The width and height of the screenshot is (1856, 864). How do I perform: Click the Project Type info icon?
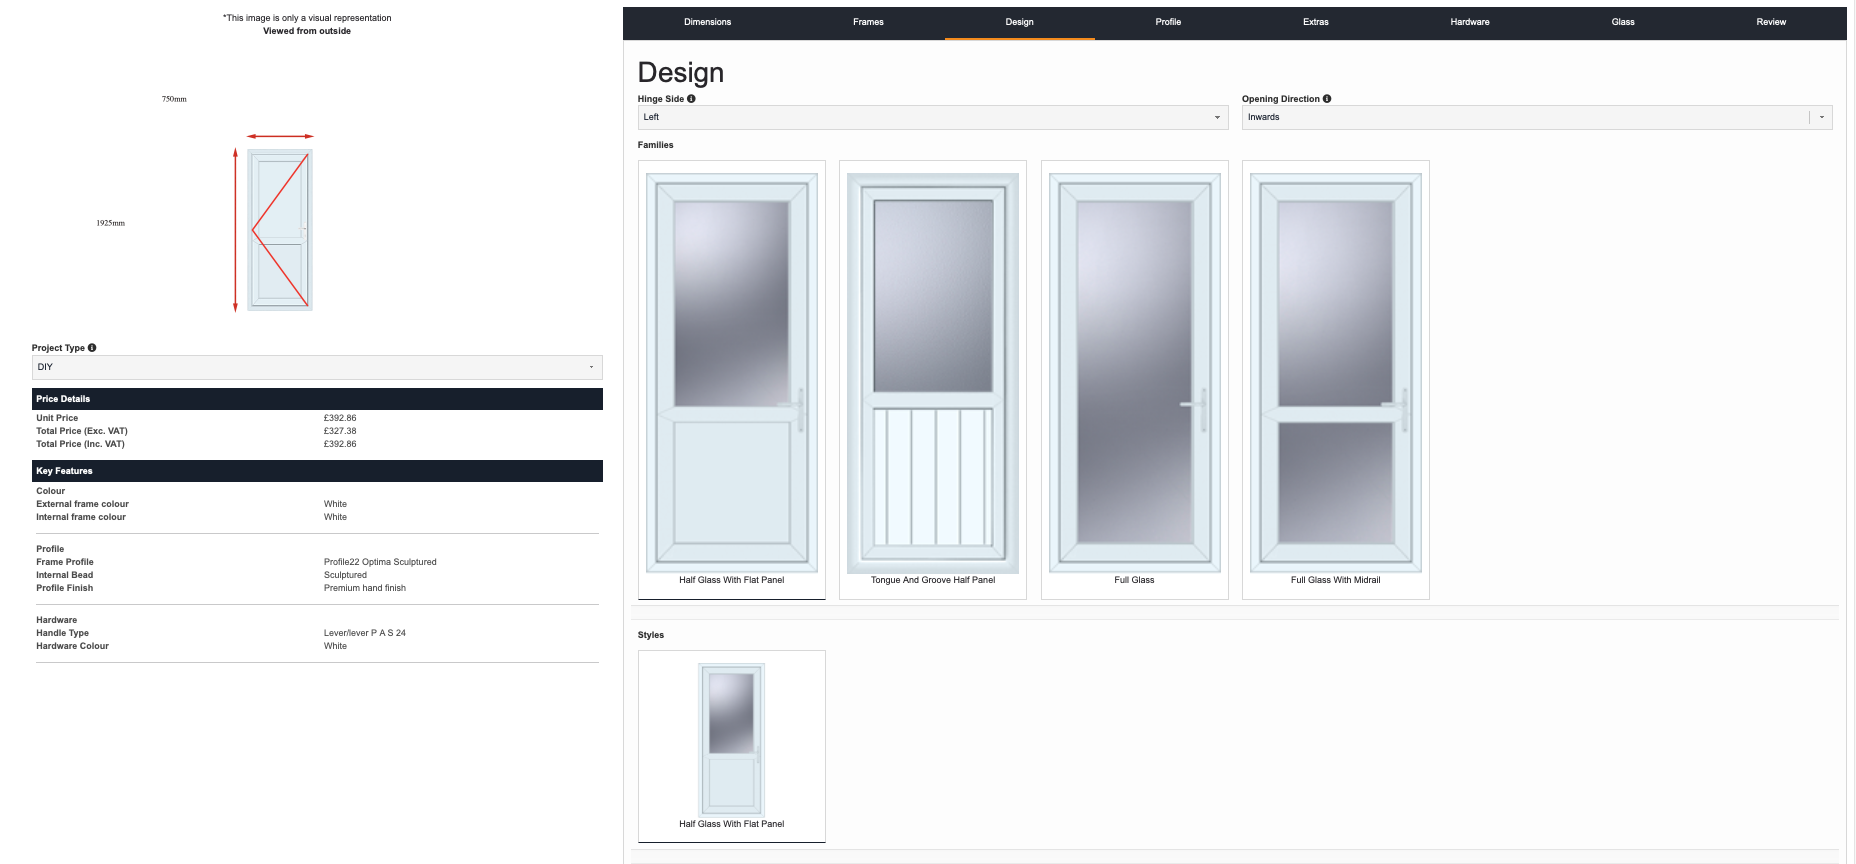coord(92,348)
